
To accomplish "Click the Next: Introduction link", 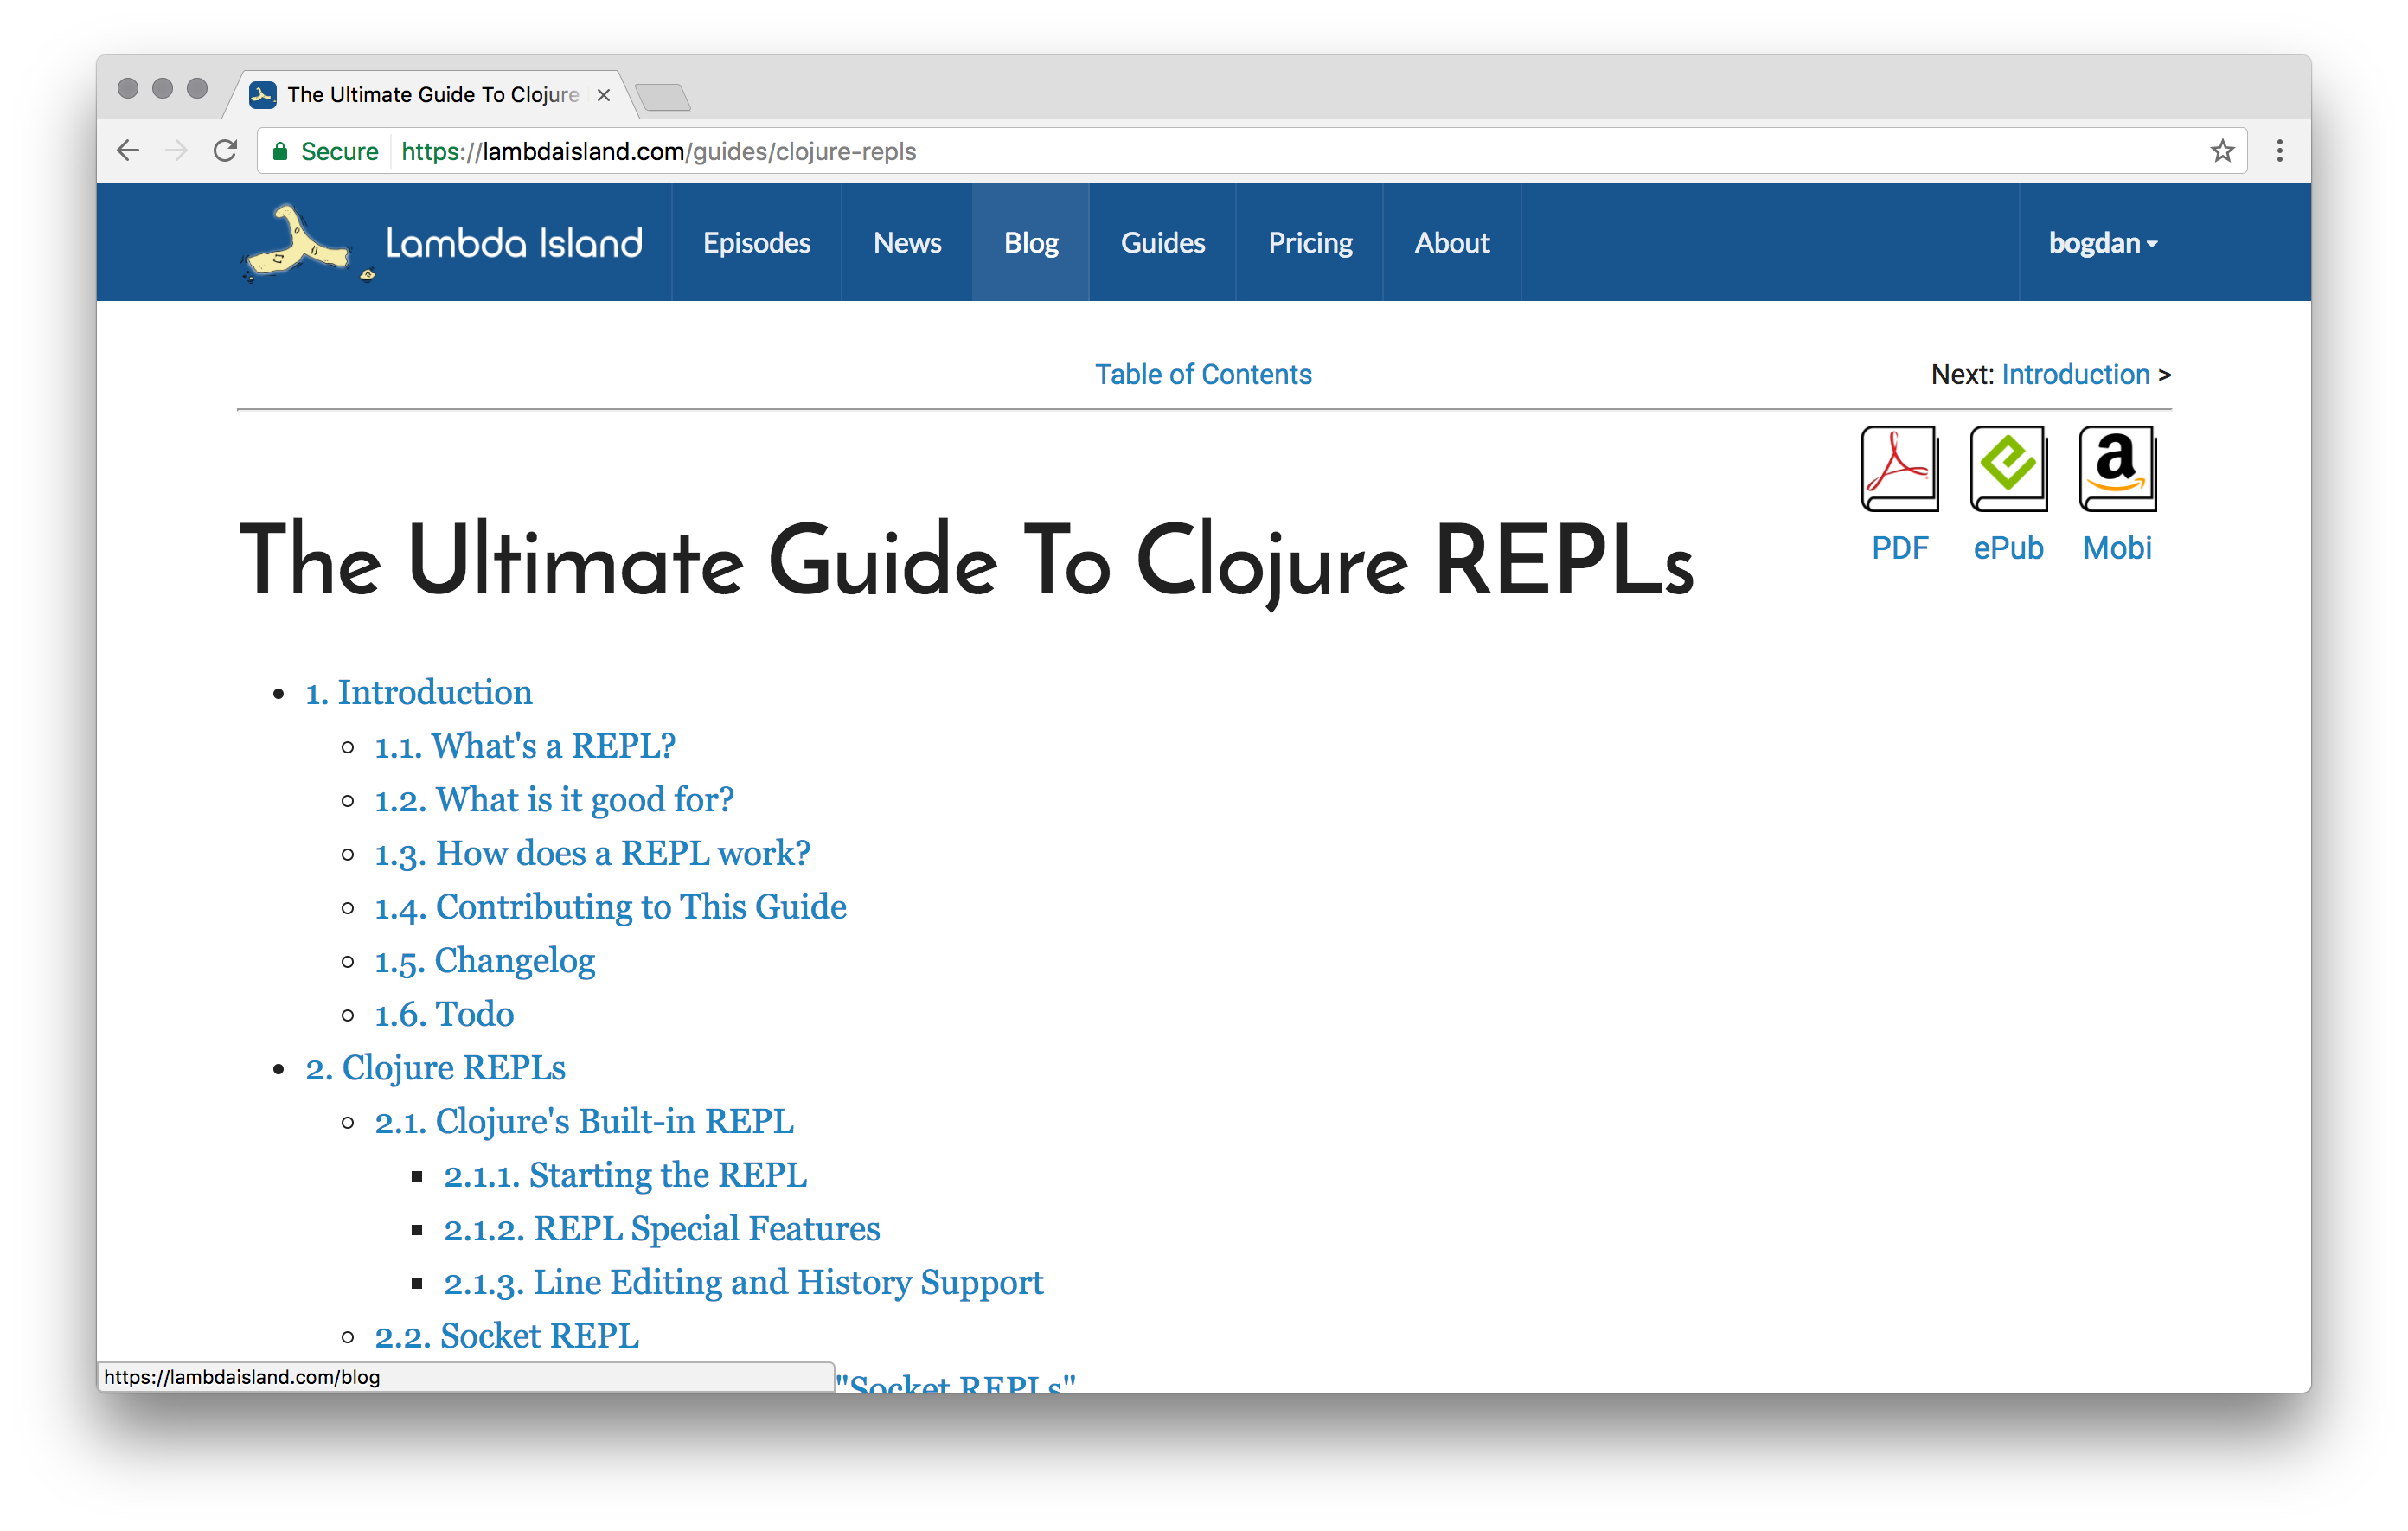I will pyautogui.click(x=2075, y=374).
